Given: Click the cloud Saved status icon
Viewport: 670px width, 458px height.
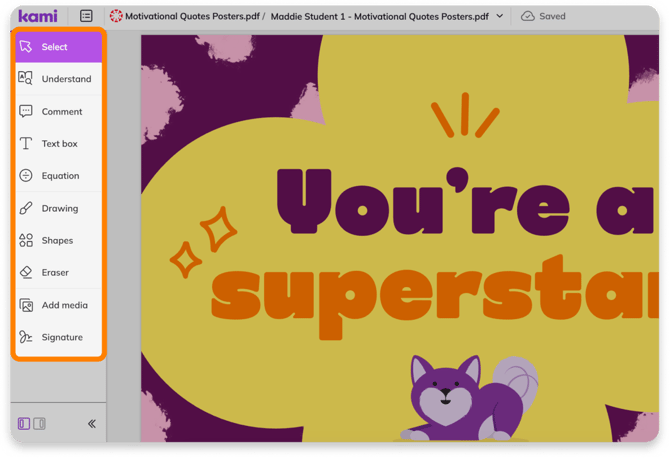Looking at the screenshot, I should tap(528, 16).
